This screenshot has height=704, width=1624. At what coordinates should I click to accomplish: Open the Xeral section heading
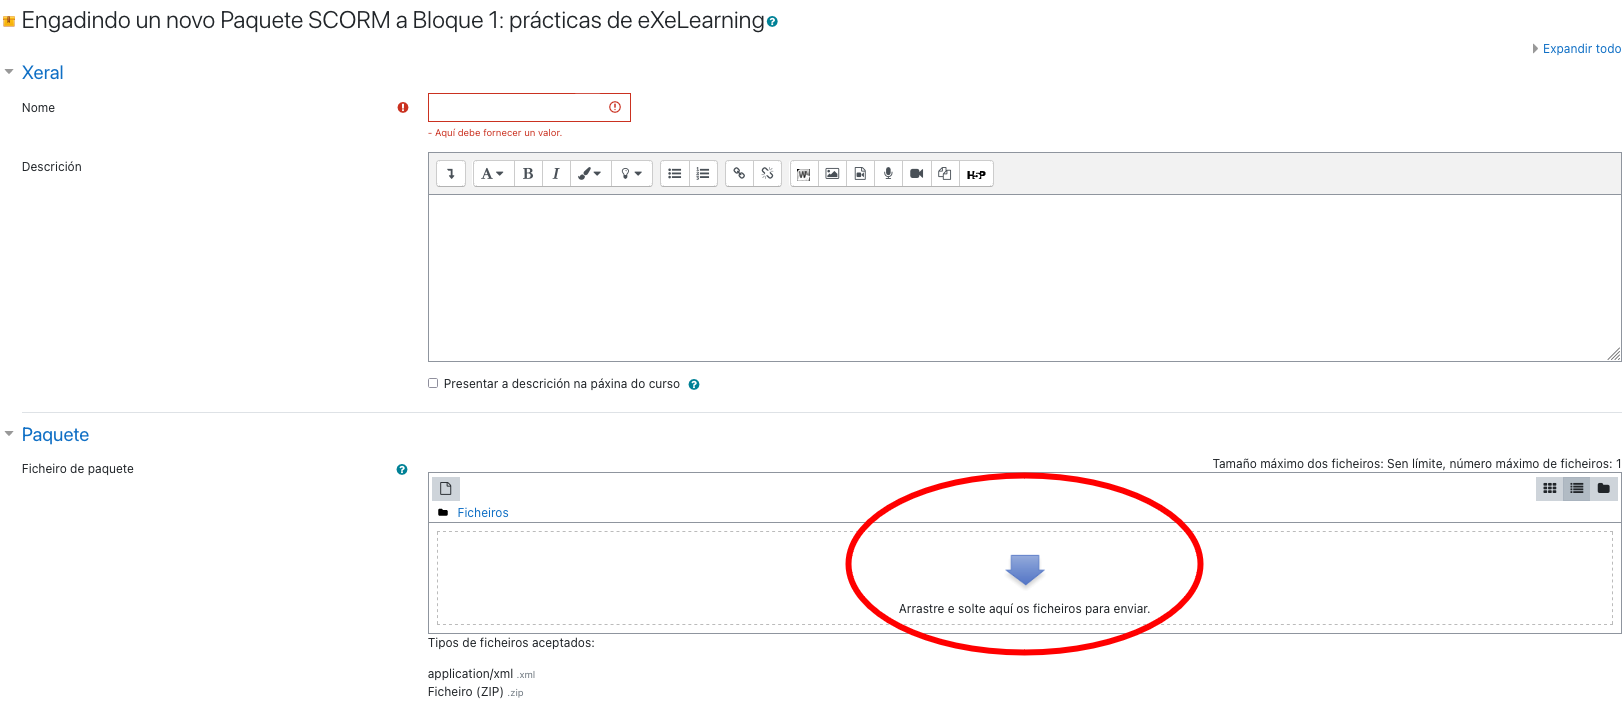point(42,73)
